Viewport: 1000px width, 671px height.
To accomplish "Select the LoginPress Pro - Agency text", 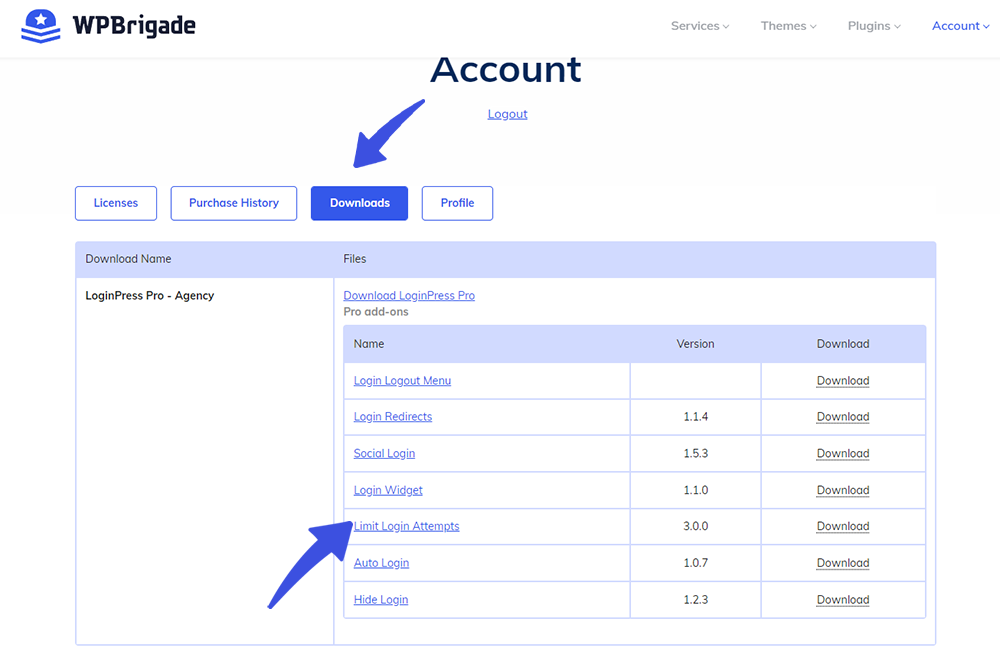I will [x=150, y=296].
